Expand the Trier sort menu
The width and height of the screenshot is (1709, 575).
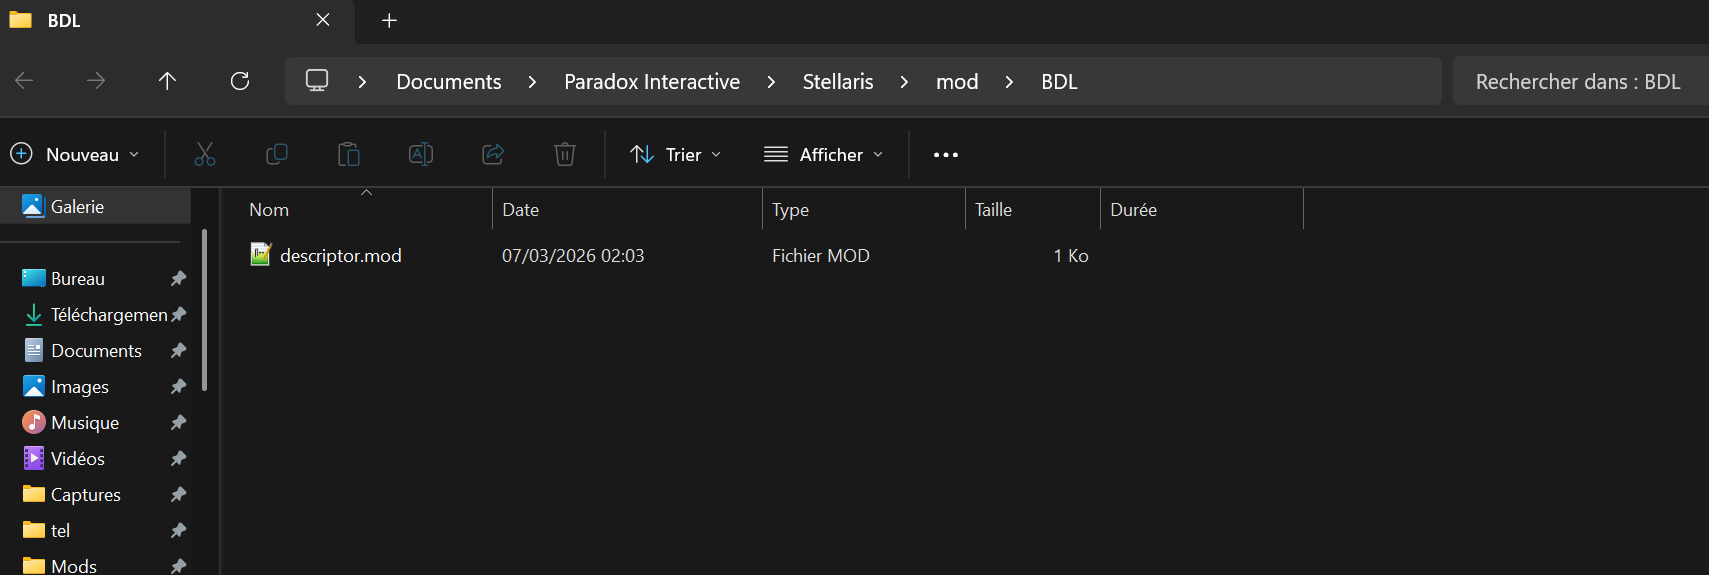676,154
